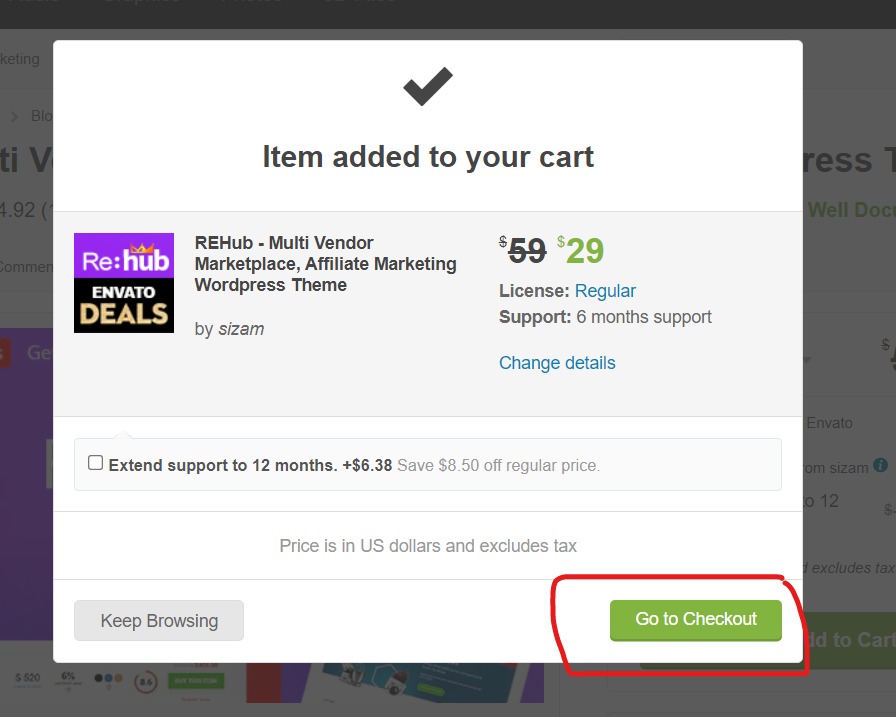Click the Blo breadcrumb item behind the dialog
Screen dimensions: 896x717
(42, 116)
